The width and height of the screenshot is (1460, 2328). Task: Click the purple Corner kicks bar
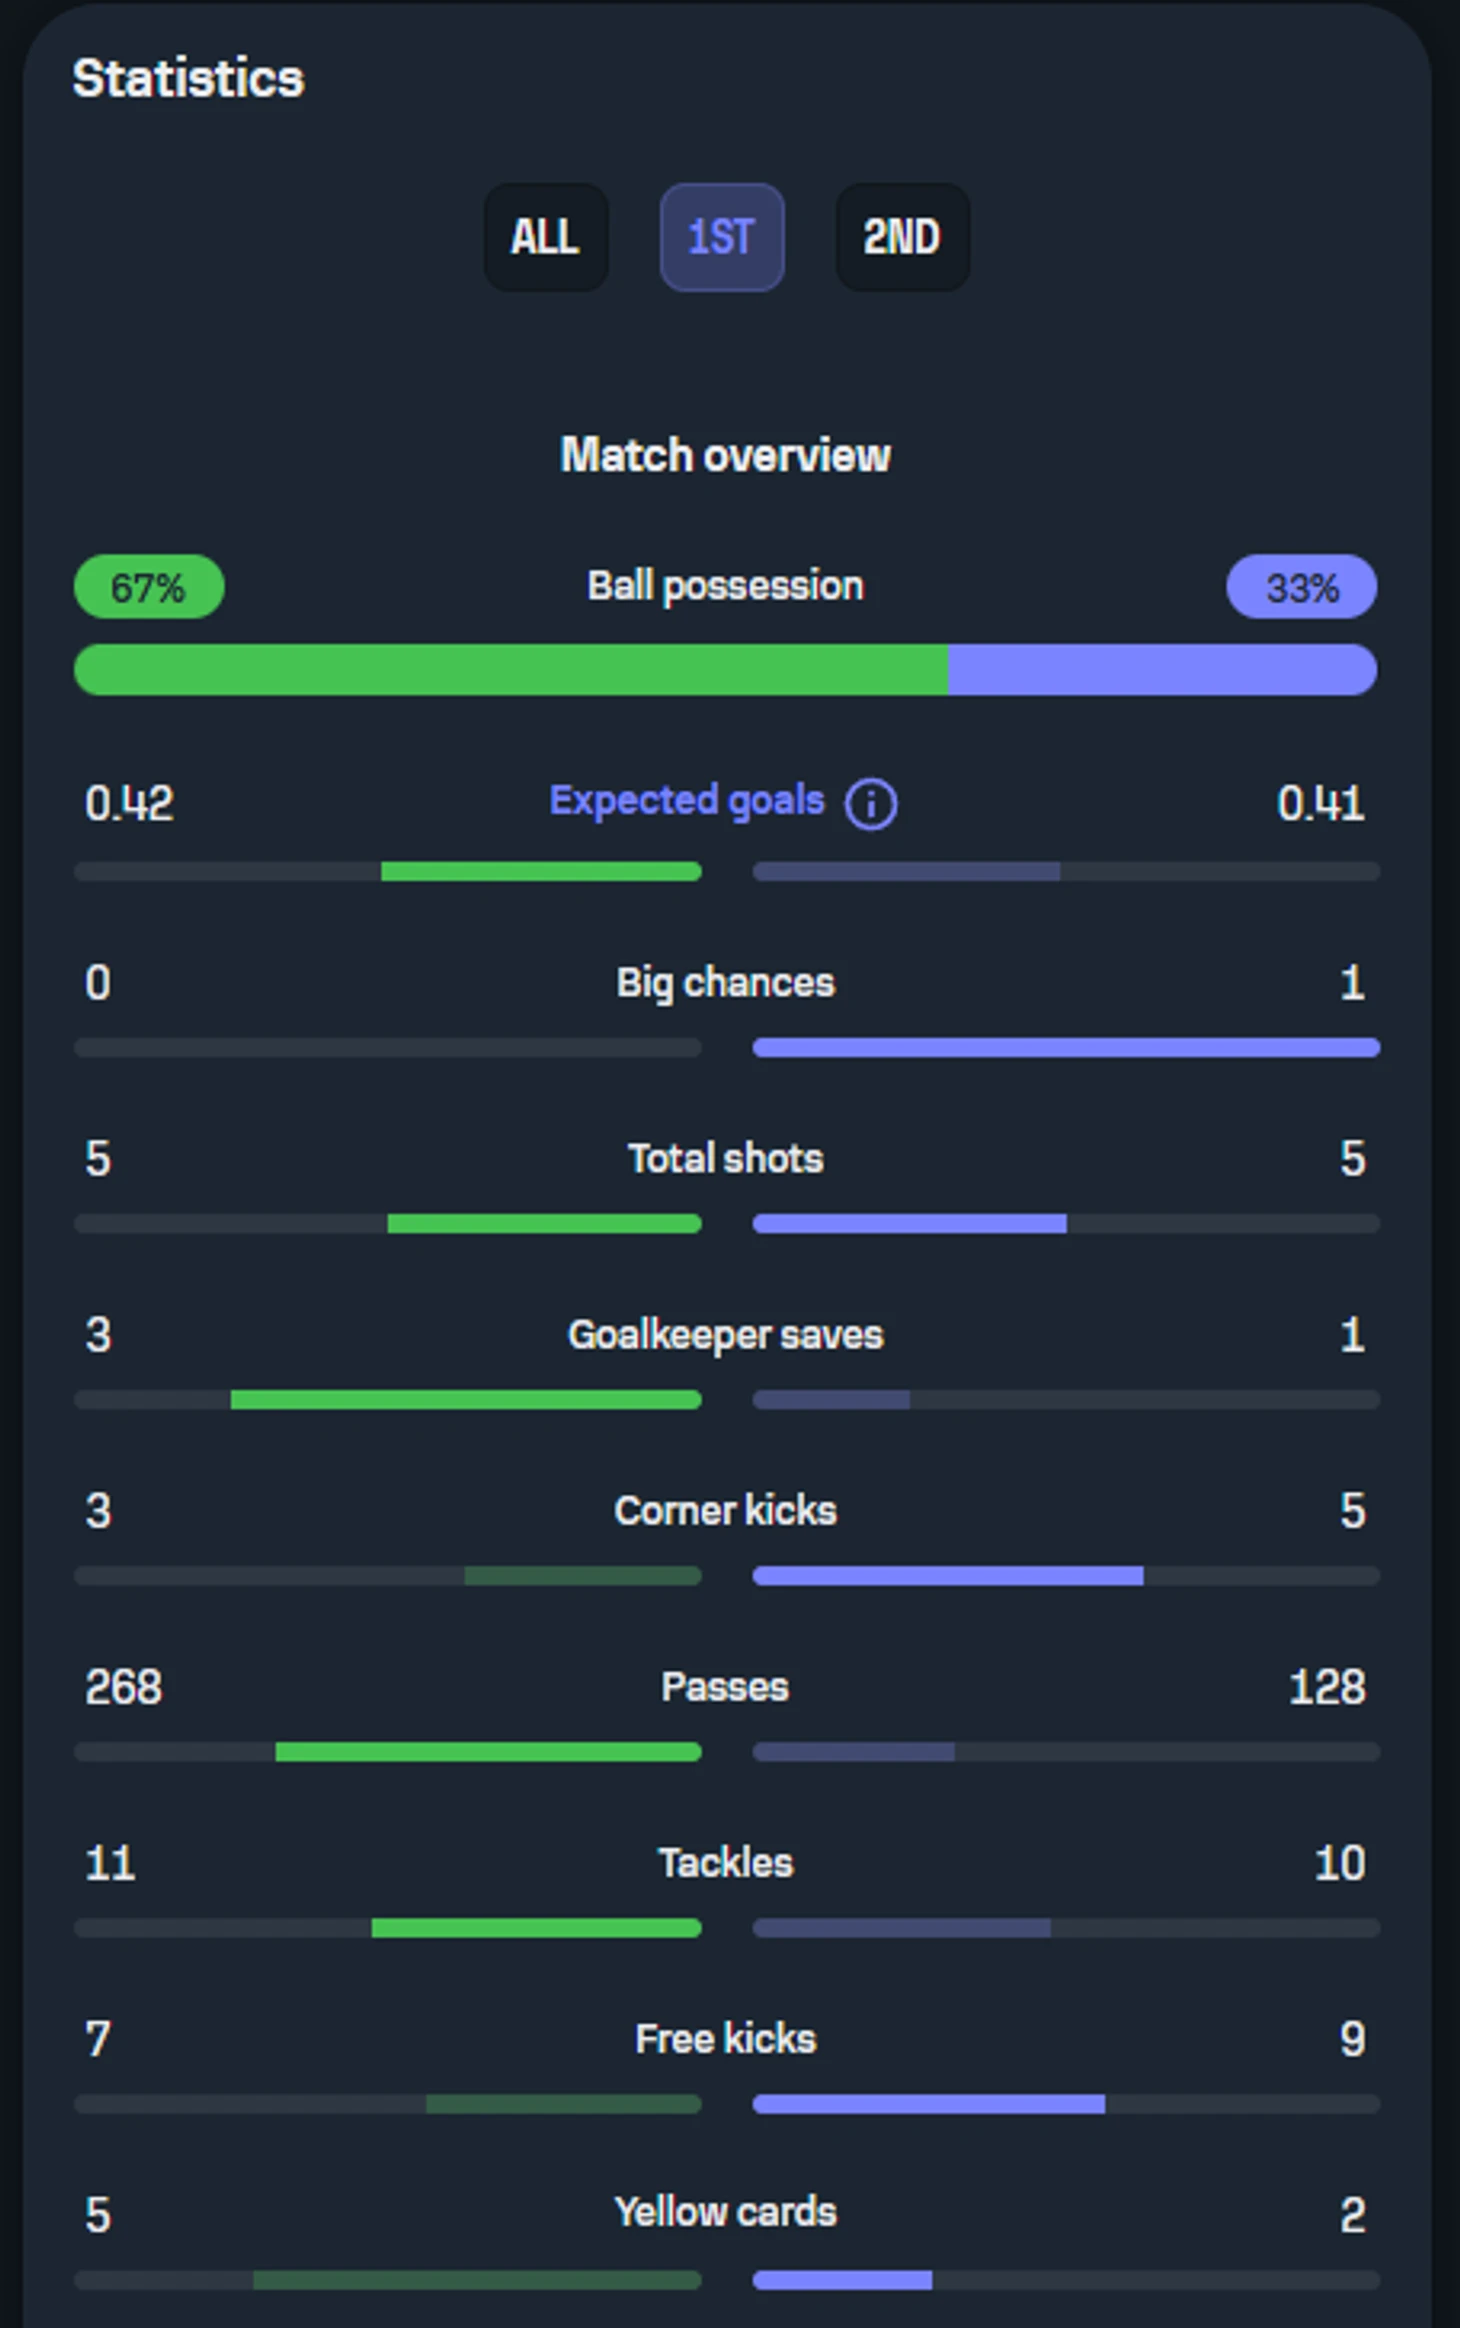pos(948,1576)
